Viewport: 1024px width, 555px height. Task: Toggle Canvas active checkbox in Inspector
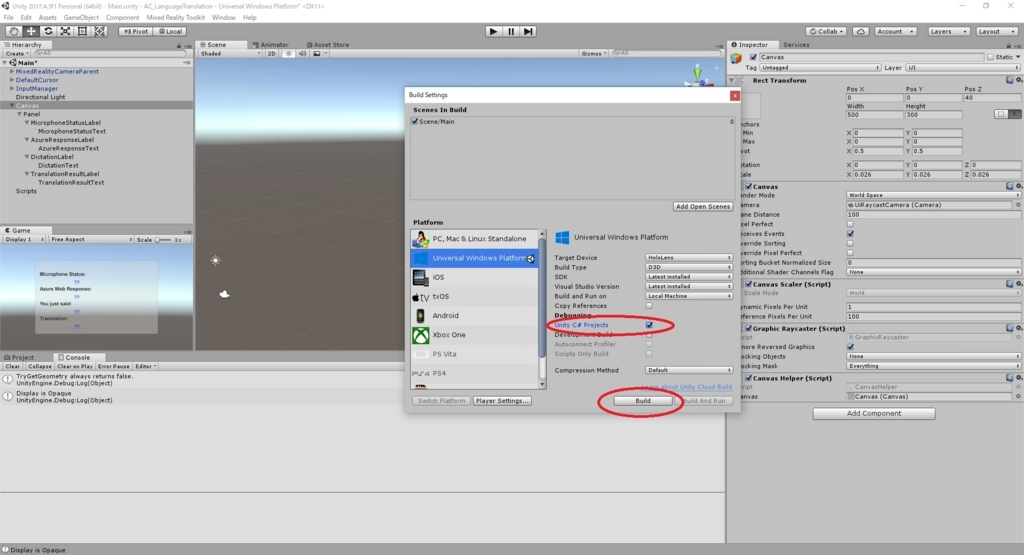click(753, 57)
